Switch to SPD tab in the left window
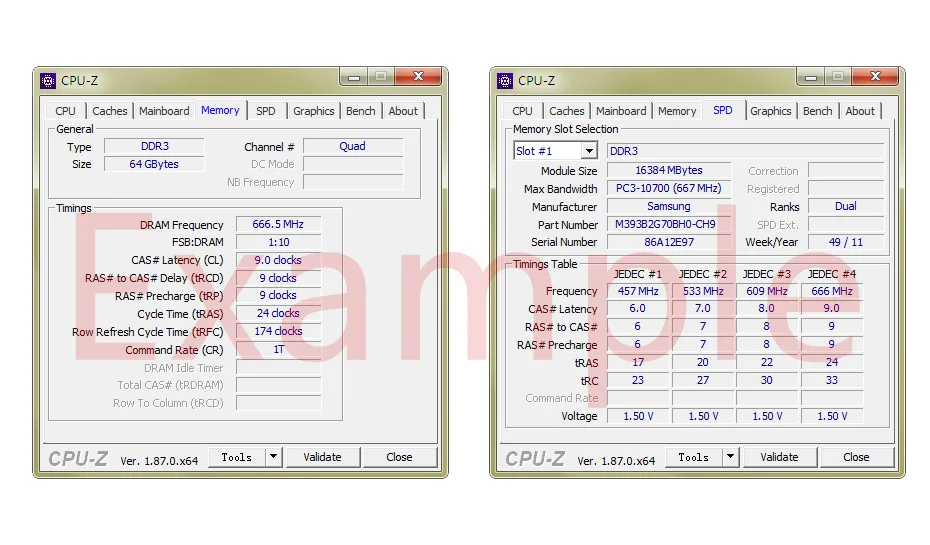The image size is (930, 545). 266,111
